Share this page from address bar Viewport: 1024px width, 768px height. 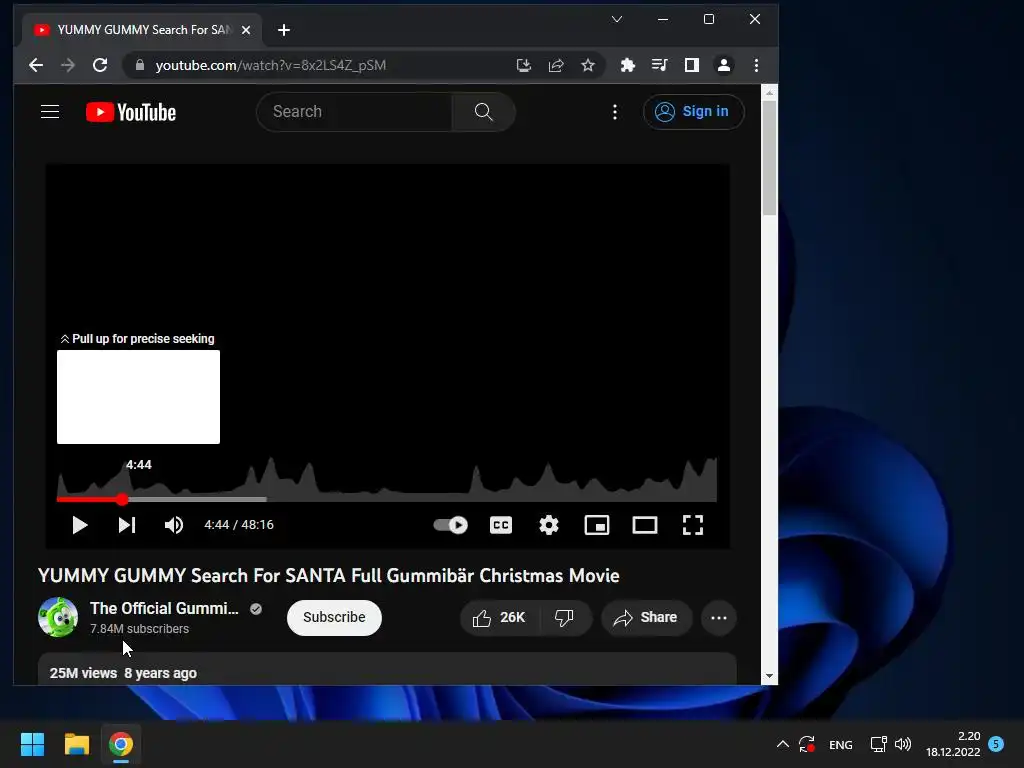(x=556, y=65)
